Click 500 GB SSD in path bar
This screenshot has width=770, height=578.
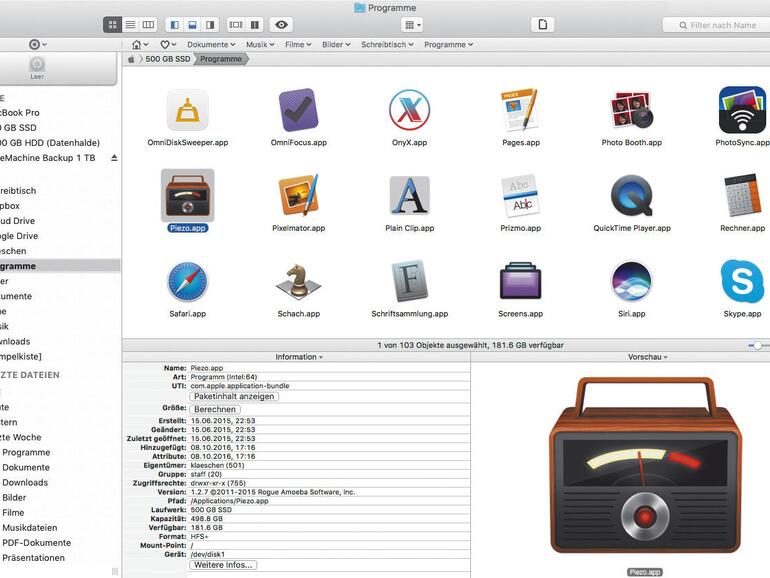tap(168, 60)
